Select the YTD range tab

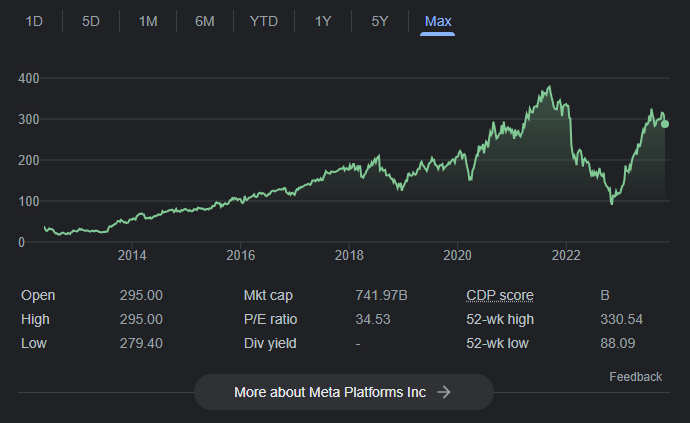(264, 21)
